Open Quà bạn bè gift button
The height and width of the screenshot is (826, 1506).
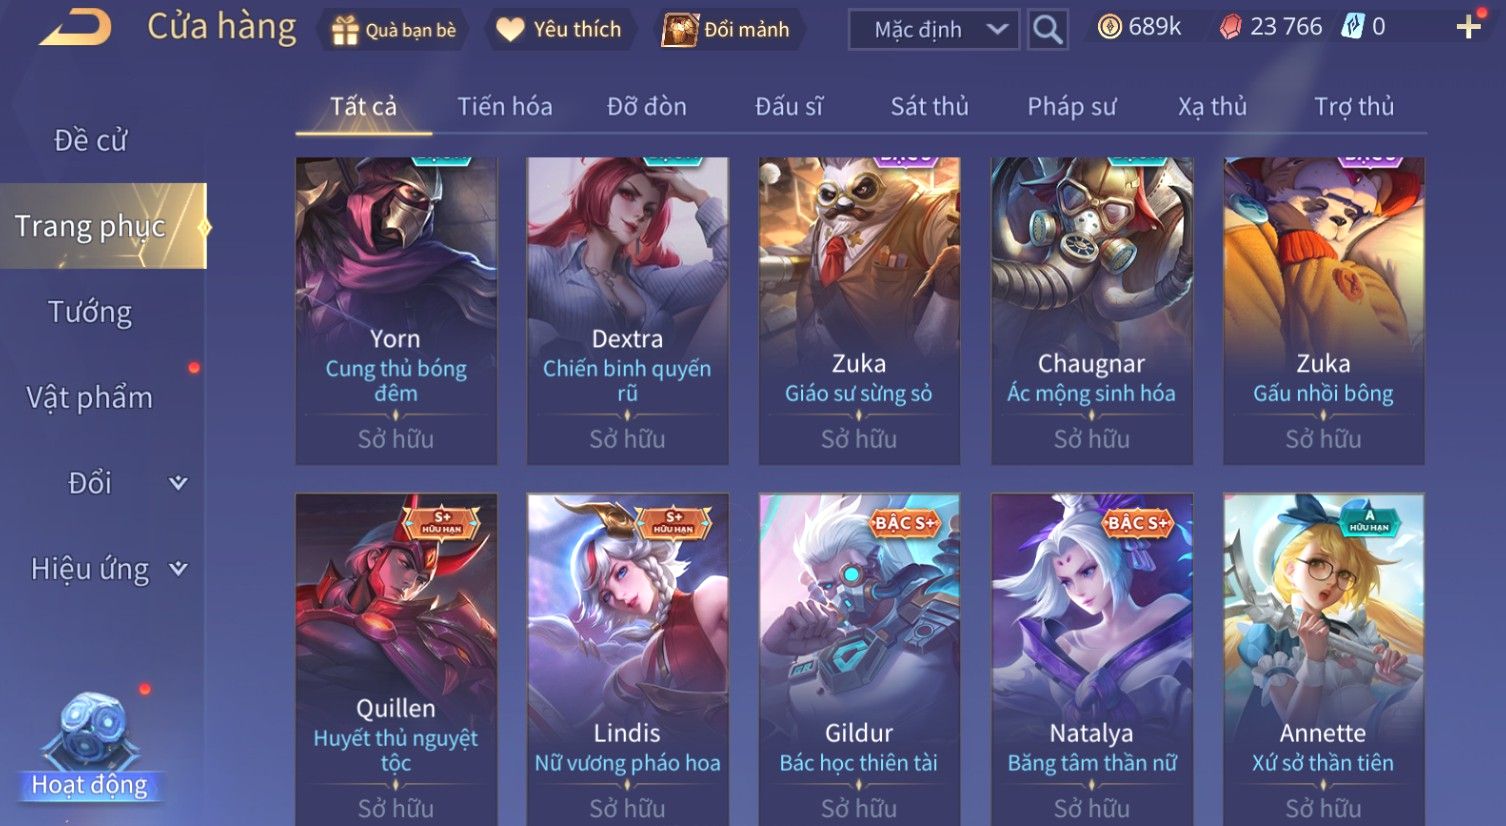click(394, 30)
